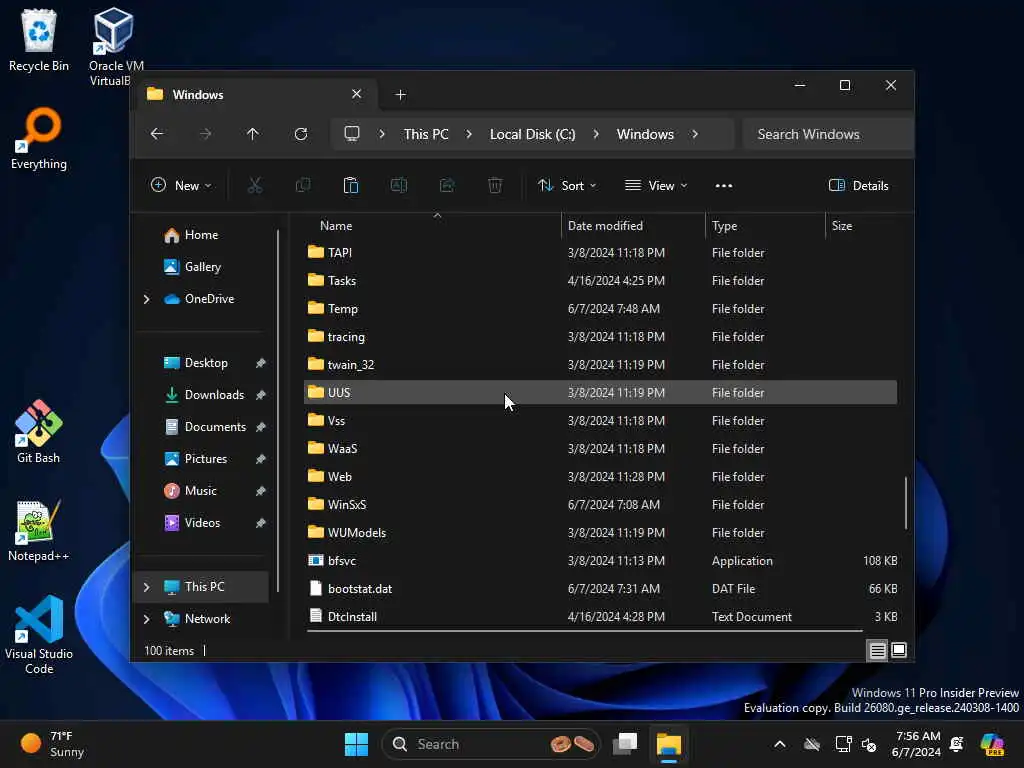
Task: Click the This PC breadcrumb
Action: [426, 134]
